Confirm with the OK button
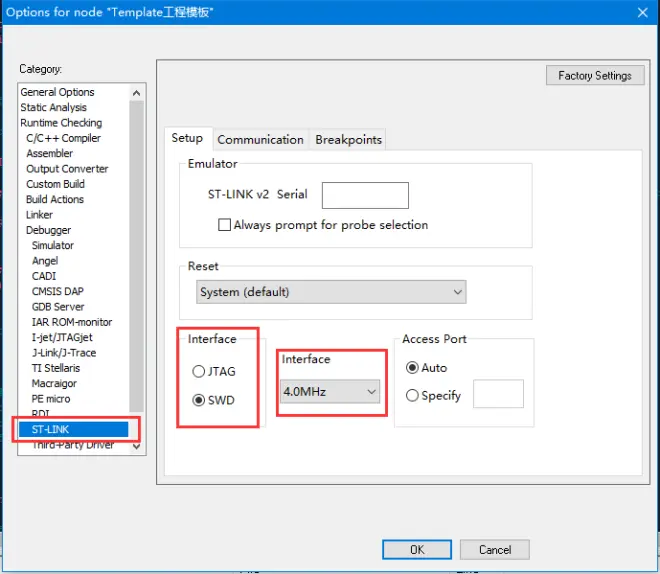The image size is (660, 574). click(x=417, y=550)
